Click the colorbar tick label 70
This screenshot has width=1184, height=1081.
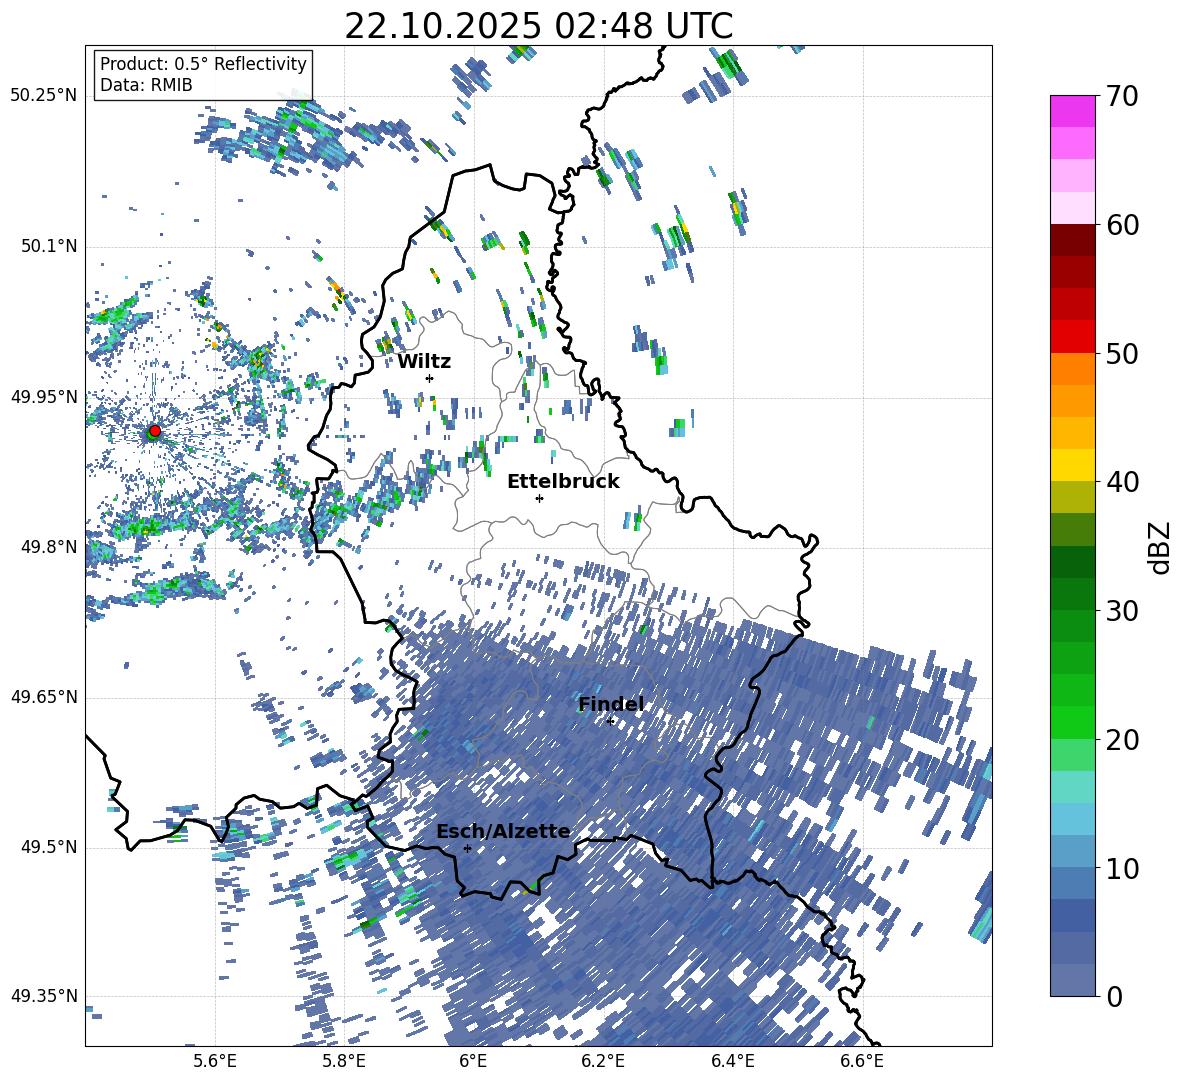coord(1122,97)
